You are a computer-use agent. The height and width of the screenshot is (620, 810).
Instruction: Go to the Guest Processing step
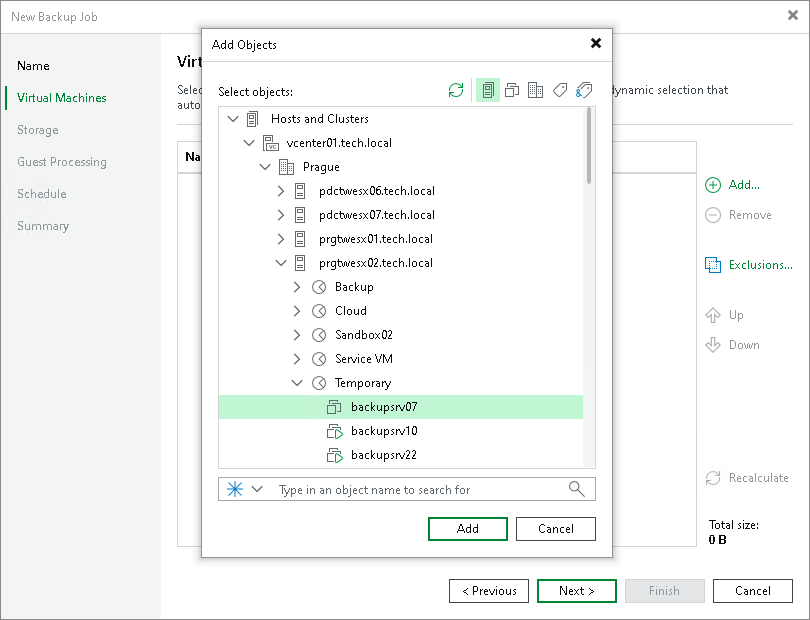[x=60, y=161]
